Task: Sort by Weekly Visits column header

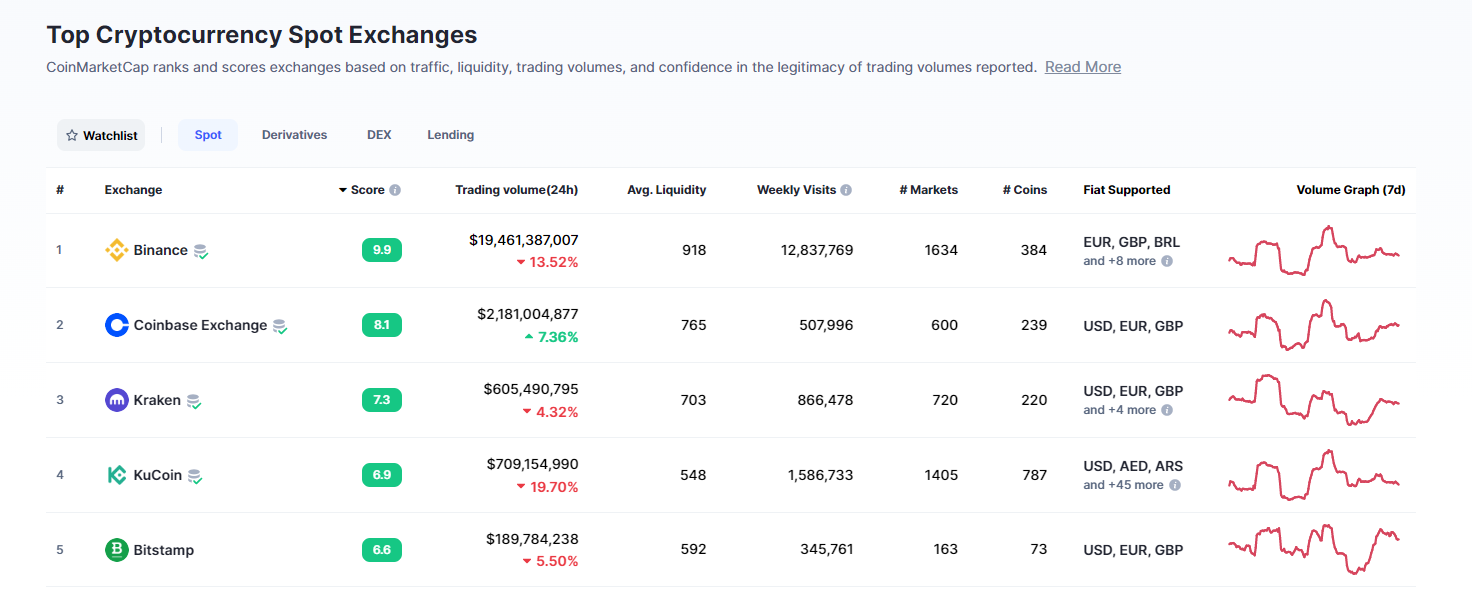Action: tap(796, 190)
